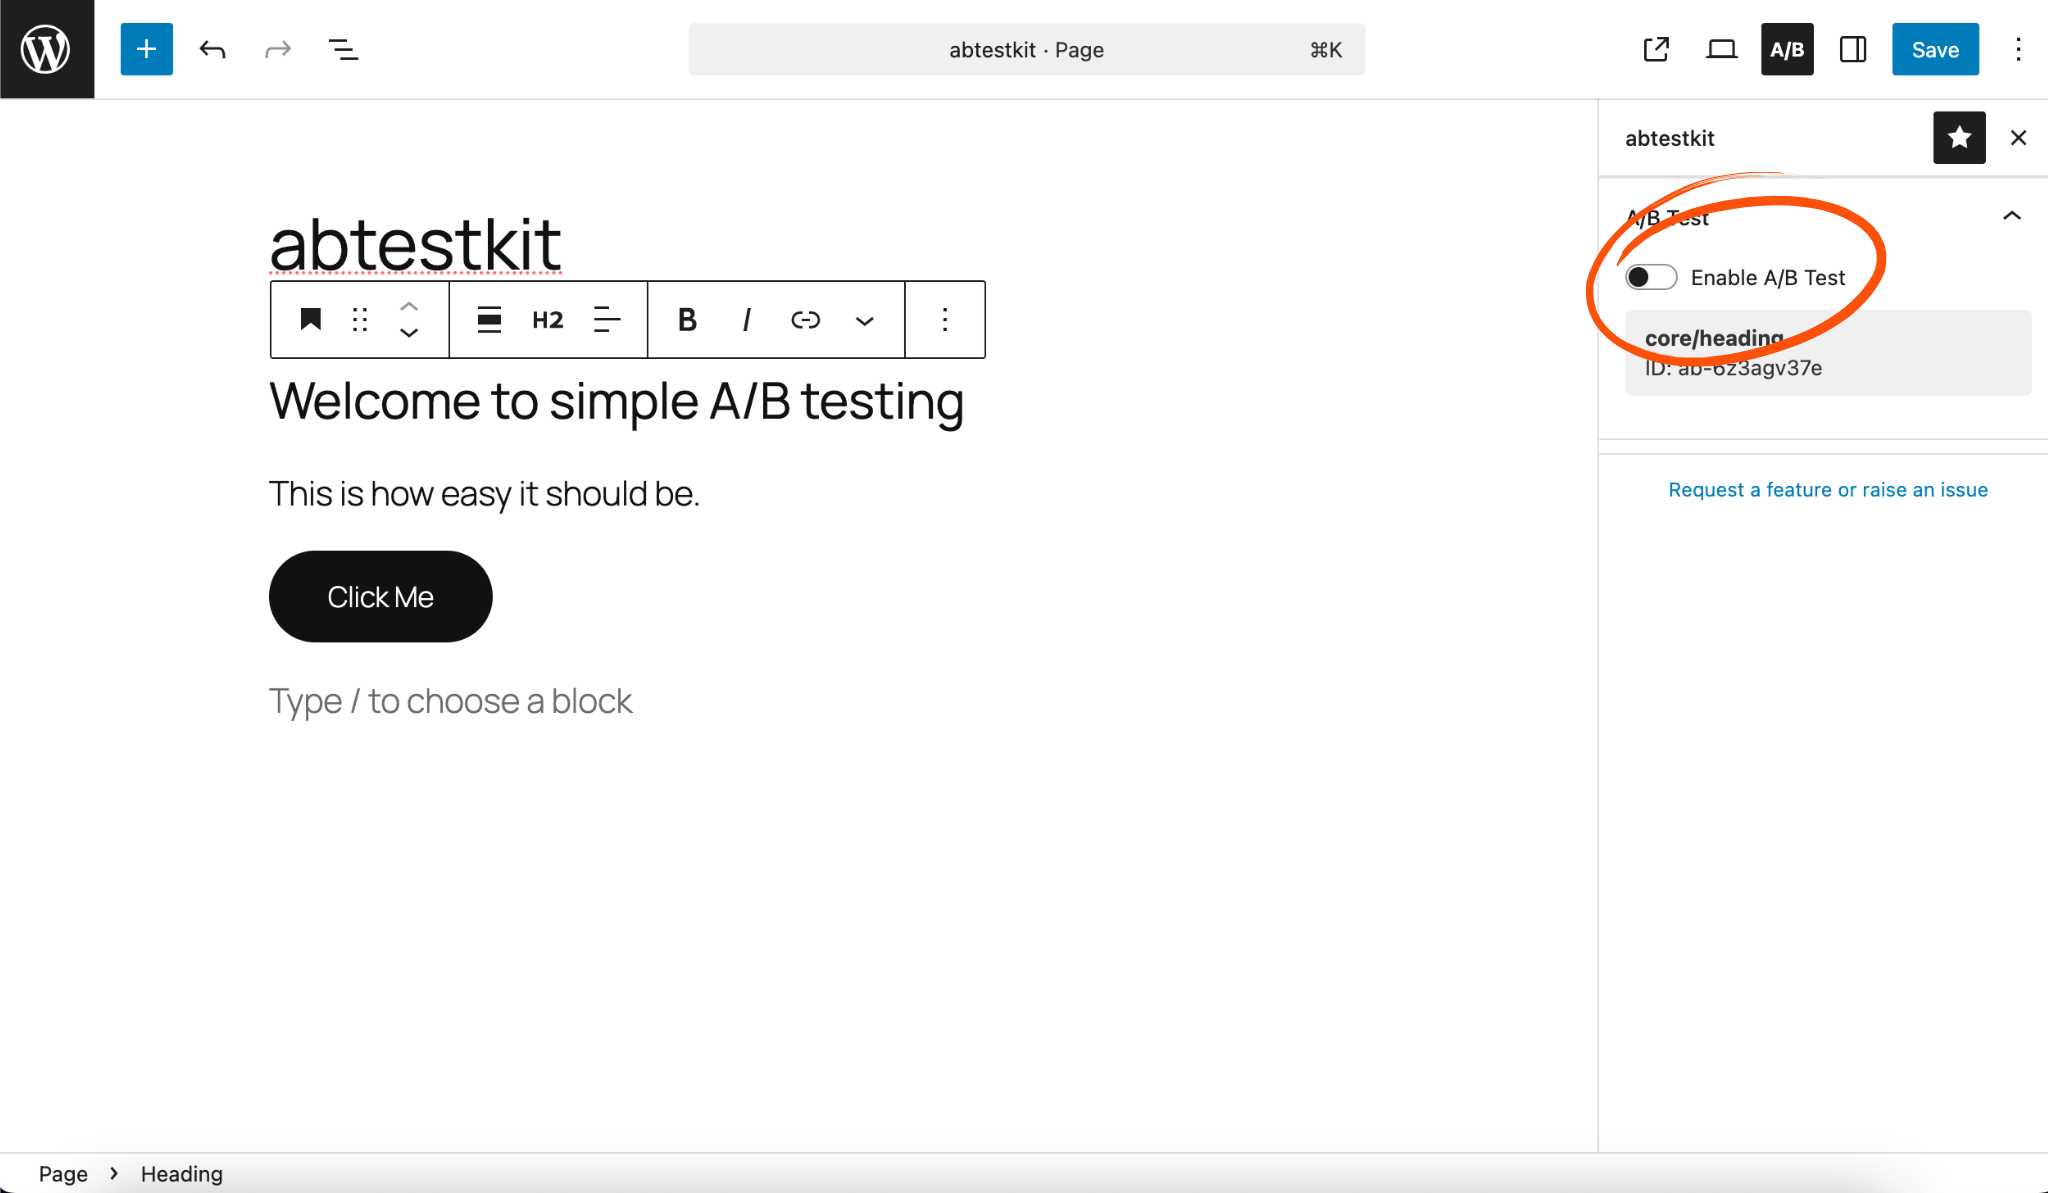Image resolution: width=2048 pixels, height=1193 pixels.
Task: Apply bold formatting to the heading
Action: pos(686,320)
